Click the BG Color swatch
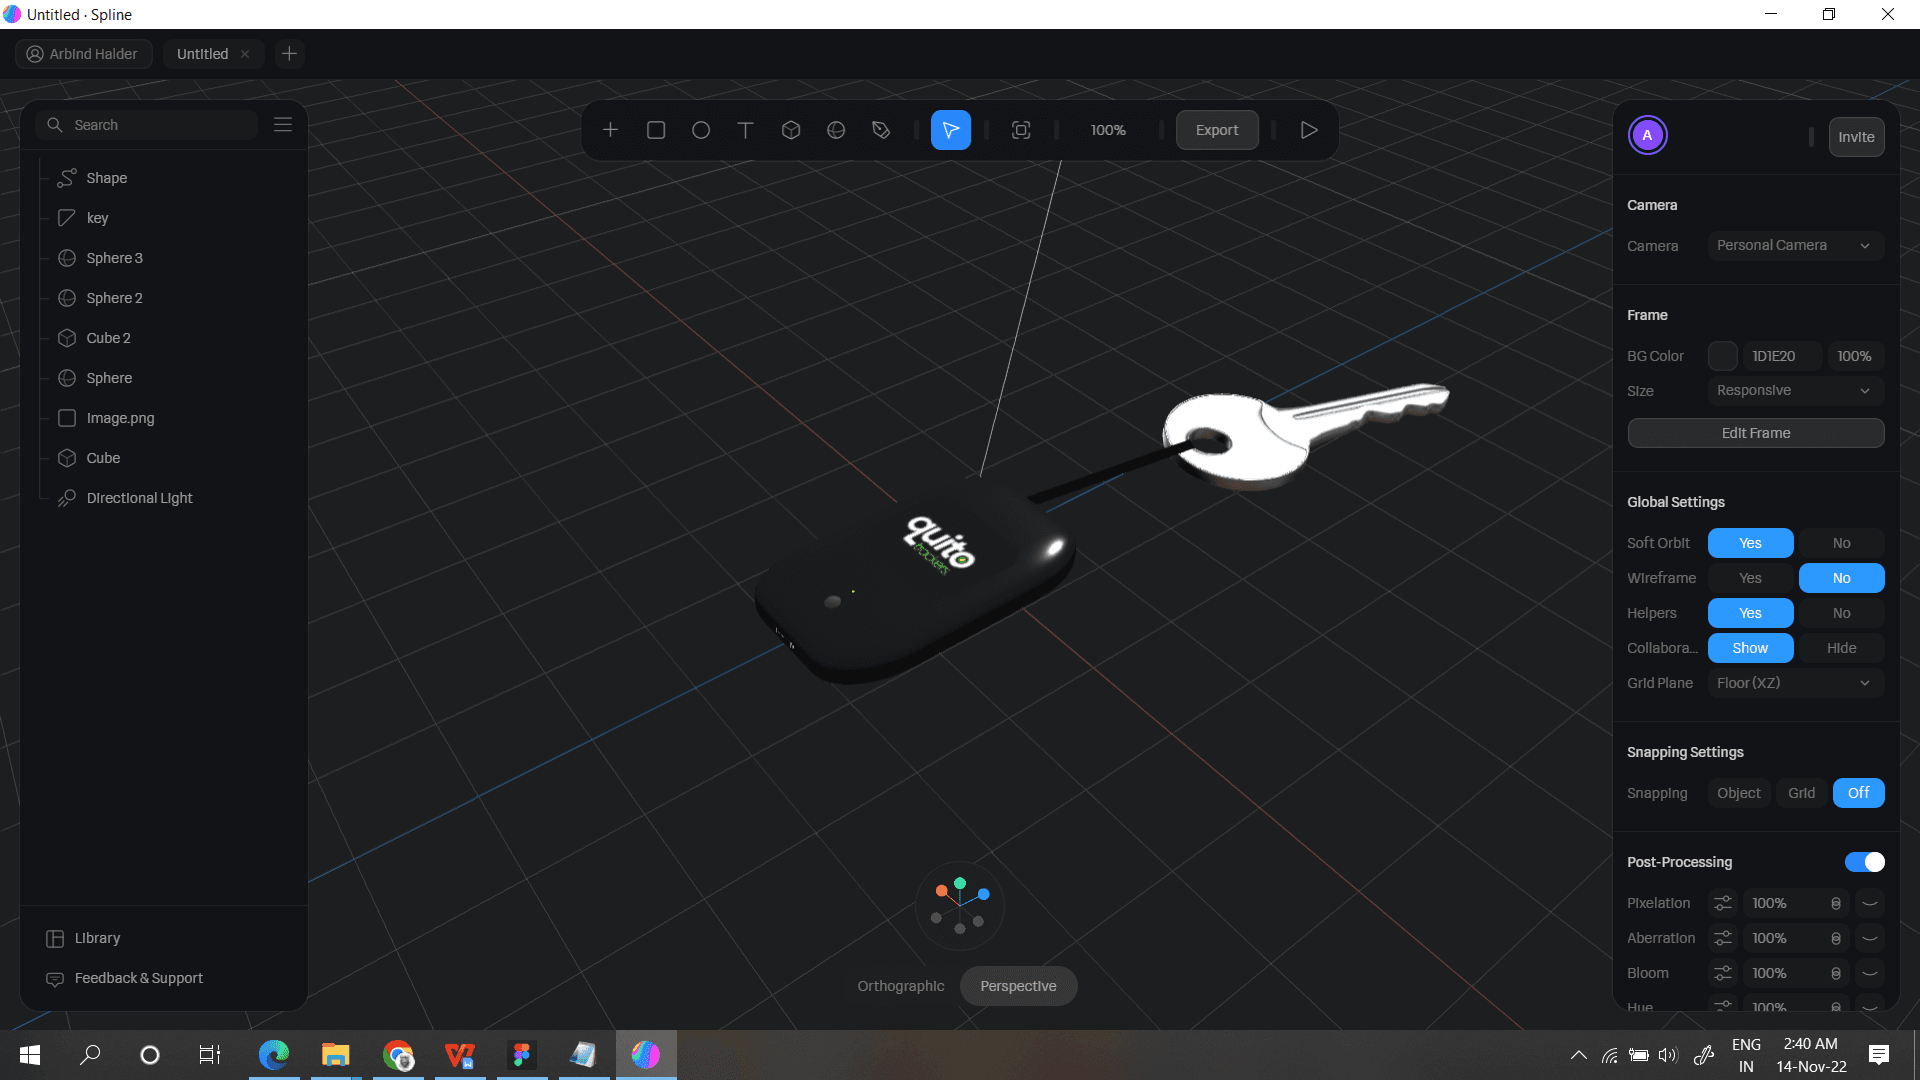The image size is (1920, 1080). tap(1722, 356)
